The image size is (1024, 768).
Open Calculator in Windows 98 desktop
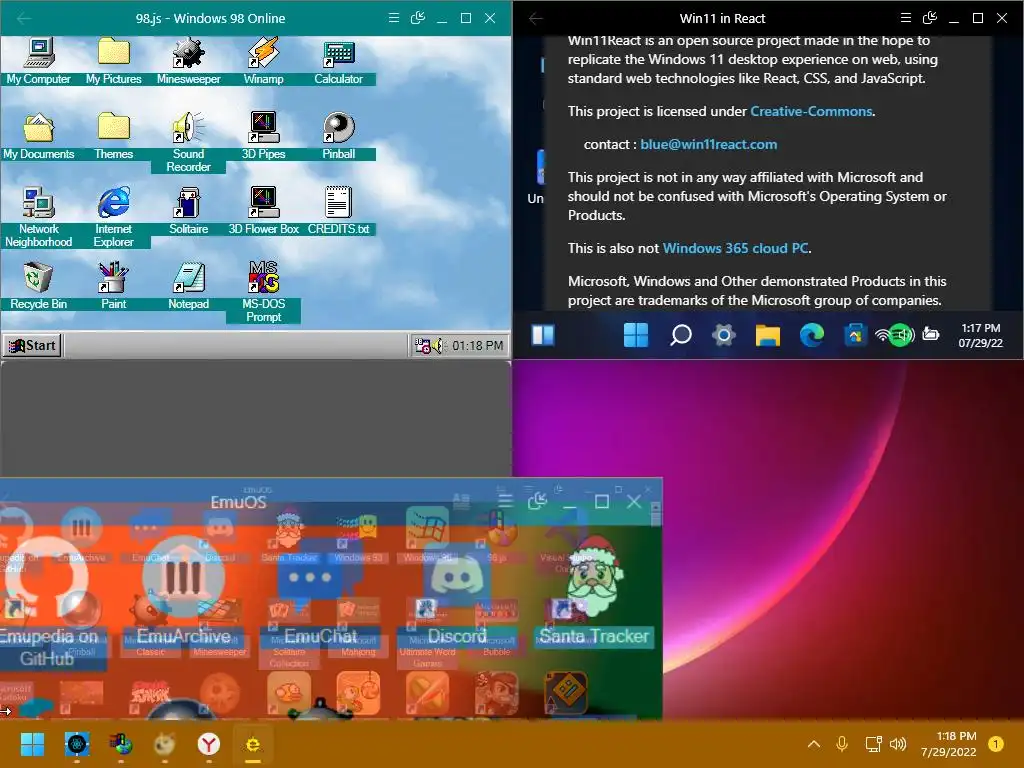[338, 61]
